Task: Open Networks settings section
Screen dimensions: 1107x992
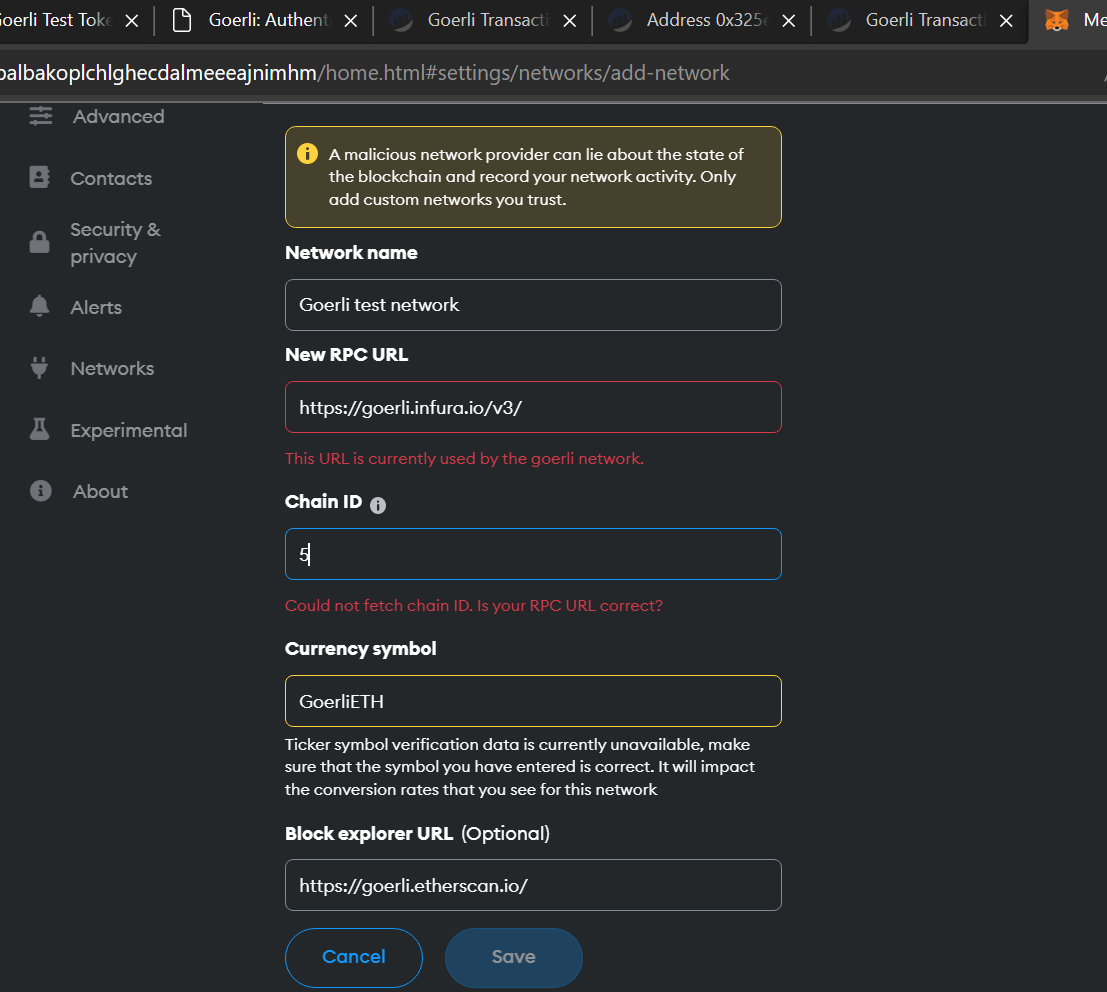Action: [112, 369]
